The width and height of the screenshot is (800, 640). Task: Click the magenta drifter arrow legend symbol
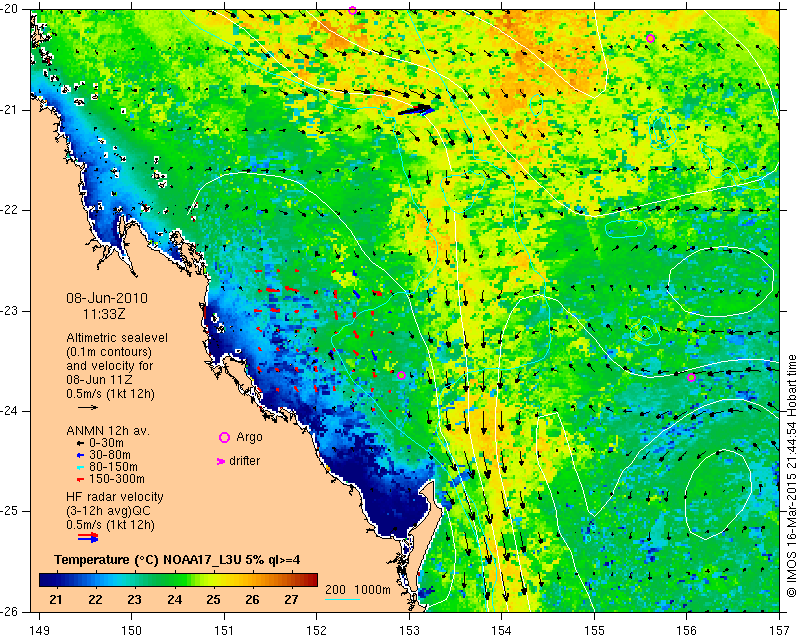click(x=221, y=461)
